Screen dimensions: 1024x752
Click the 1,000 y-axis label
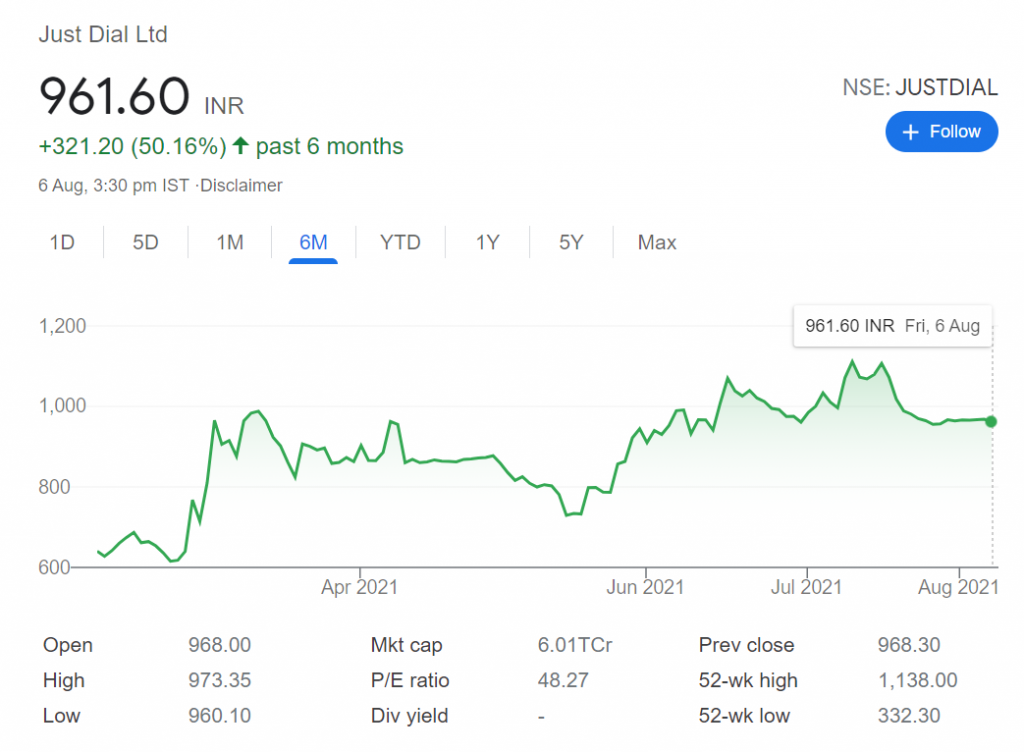point(62,406)
